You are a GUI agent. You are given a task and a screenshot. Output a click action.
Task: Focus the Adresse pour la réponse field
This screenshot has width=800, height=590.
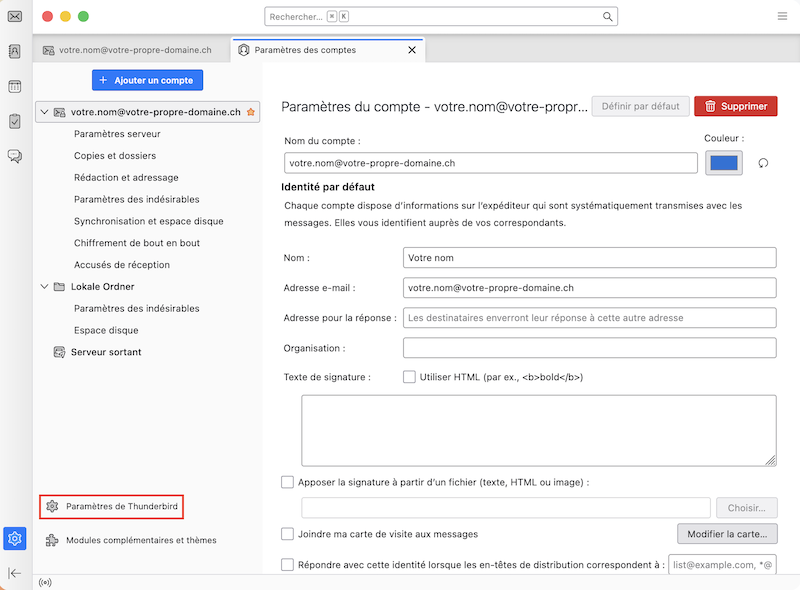coord(590,318)
